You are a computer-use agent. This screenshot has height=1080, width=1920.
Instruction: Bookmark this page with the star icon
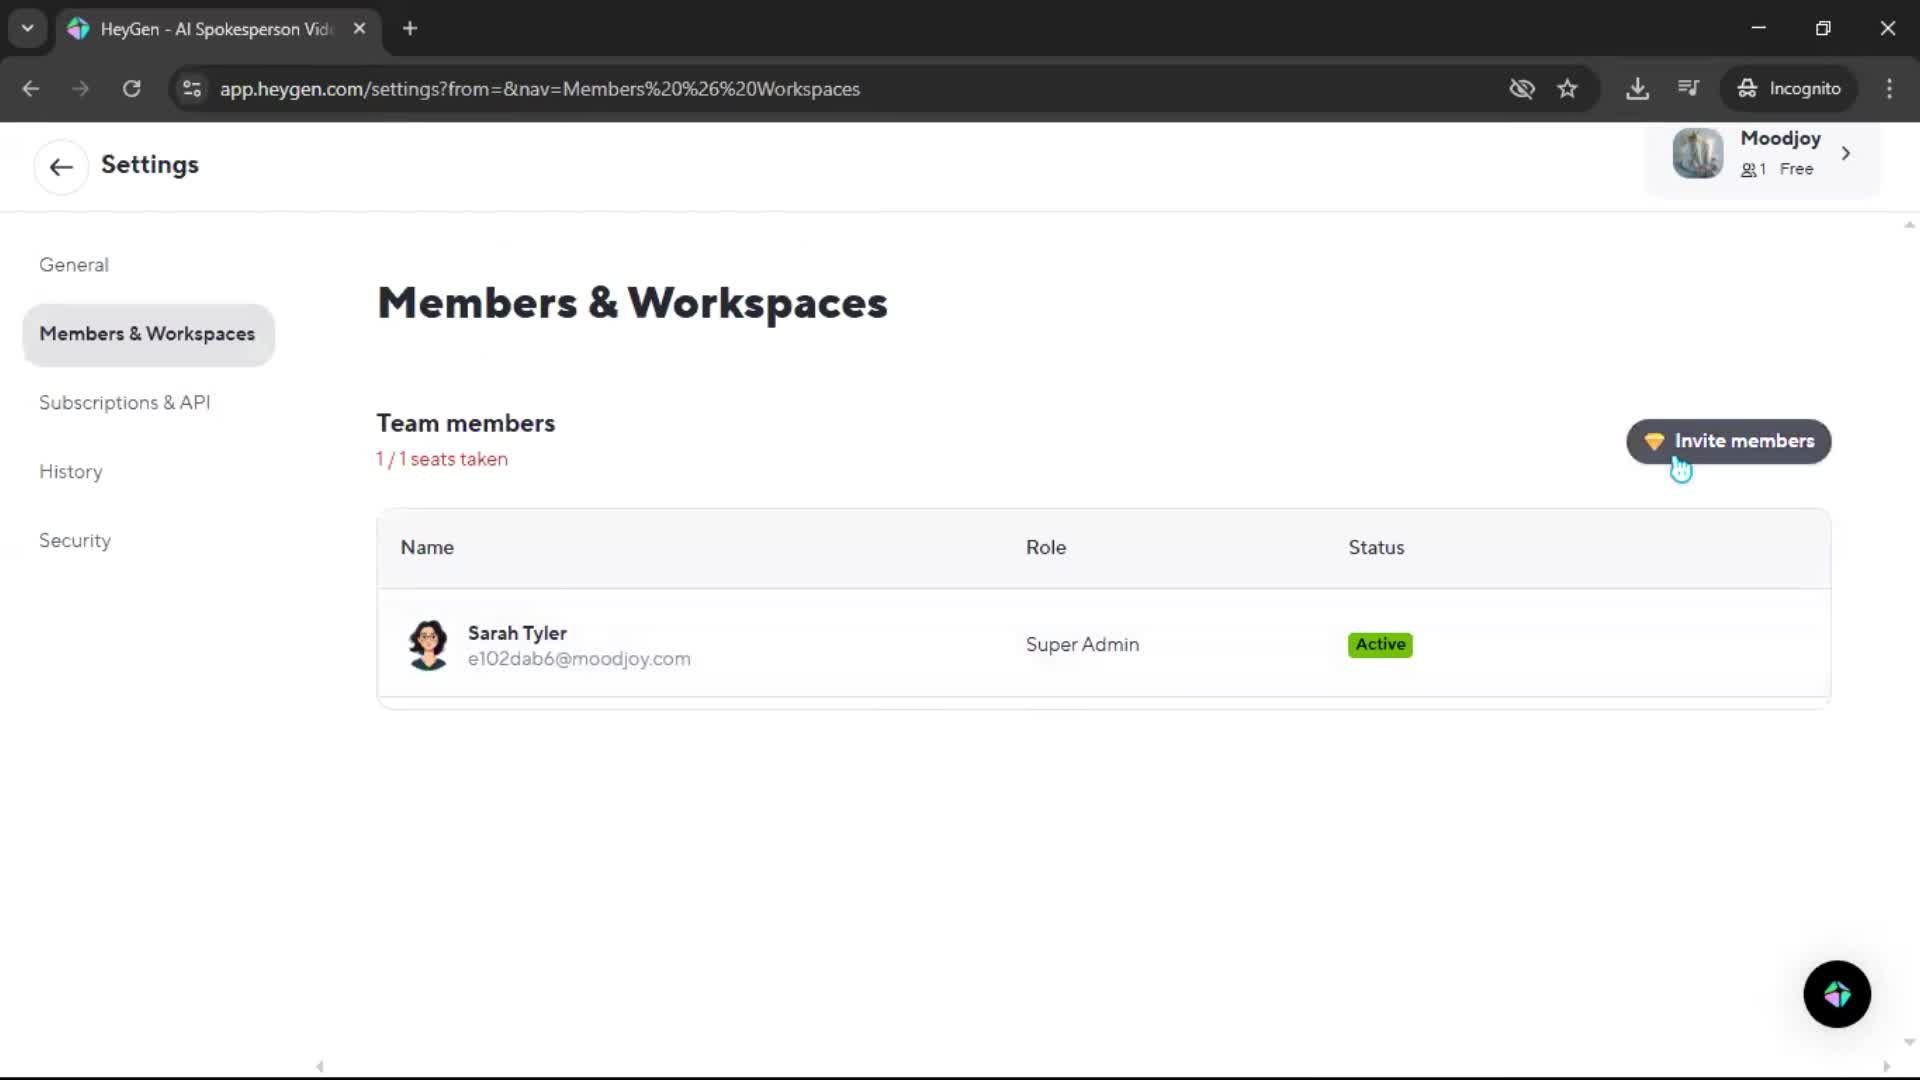[1567, 89]
